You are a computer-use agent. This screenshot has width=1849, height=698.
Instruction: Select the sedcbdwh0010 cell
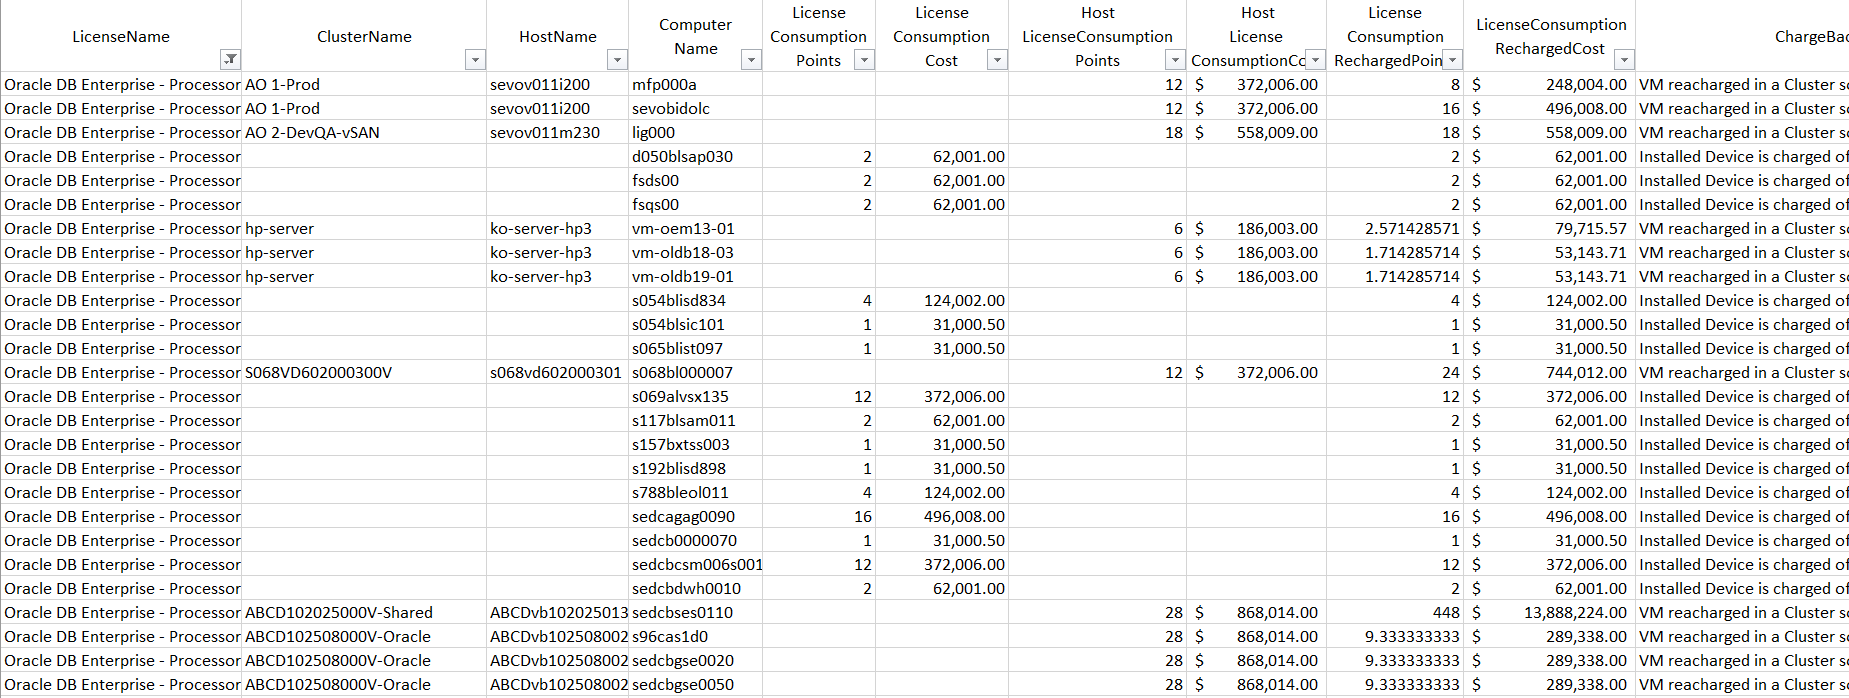tap(695, 589)
